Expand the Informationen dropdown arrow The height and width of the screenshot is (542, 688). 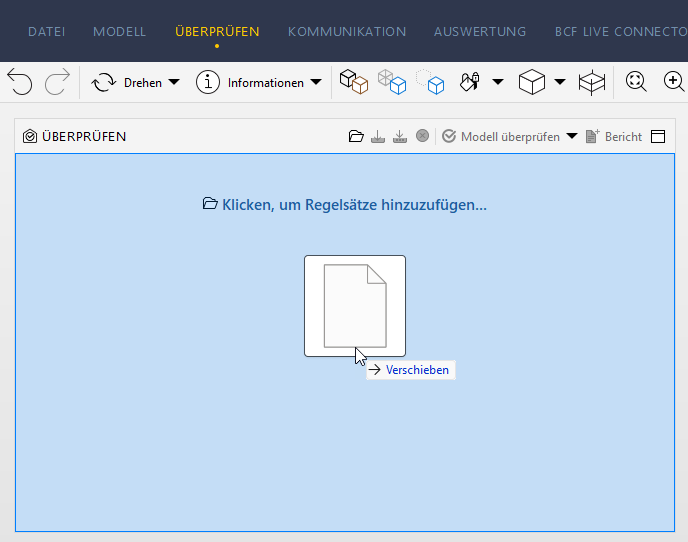(316, 82)
